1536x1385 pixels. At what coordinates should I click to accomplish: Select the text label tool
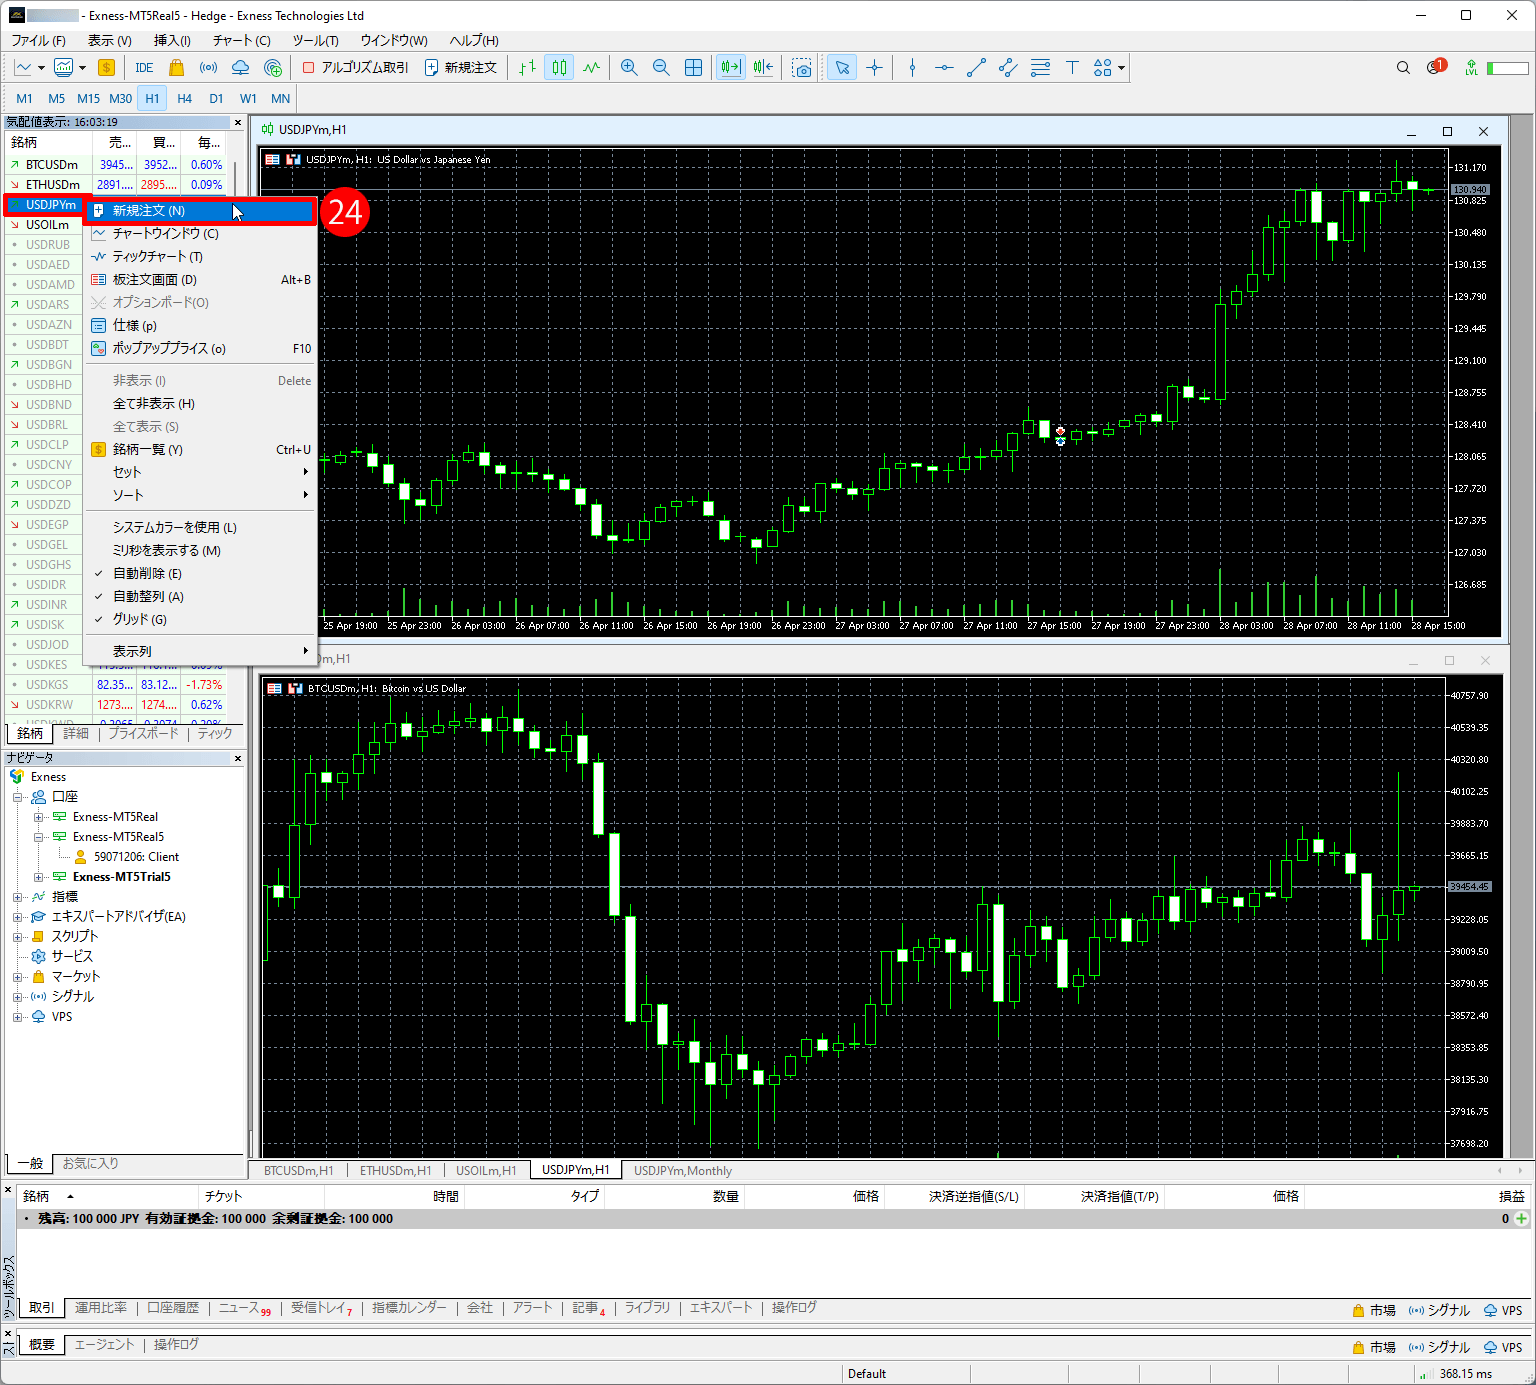pos(1072,68)
